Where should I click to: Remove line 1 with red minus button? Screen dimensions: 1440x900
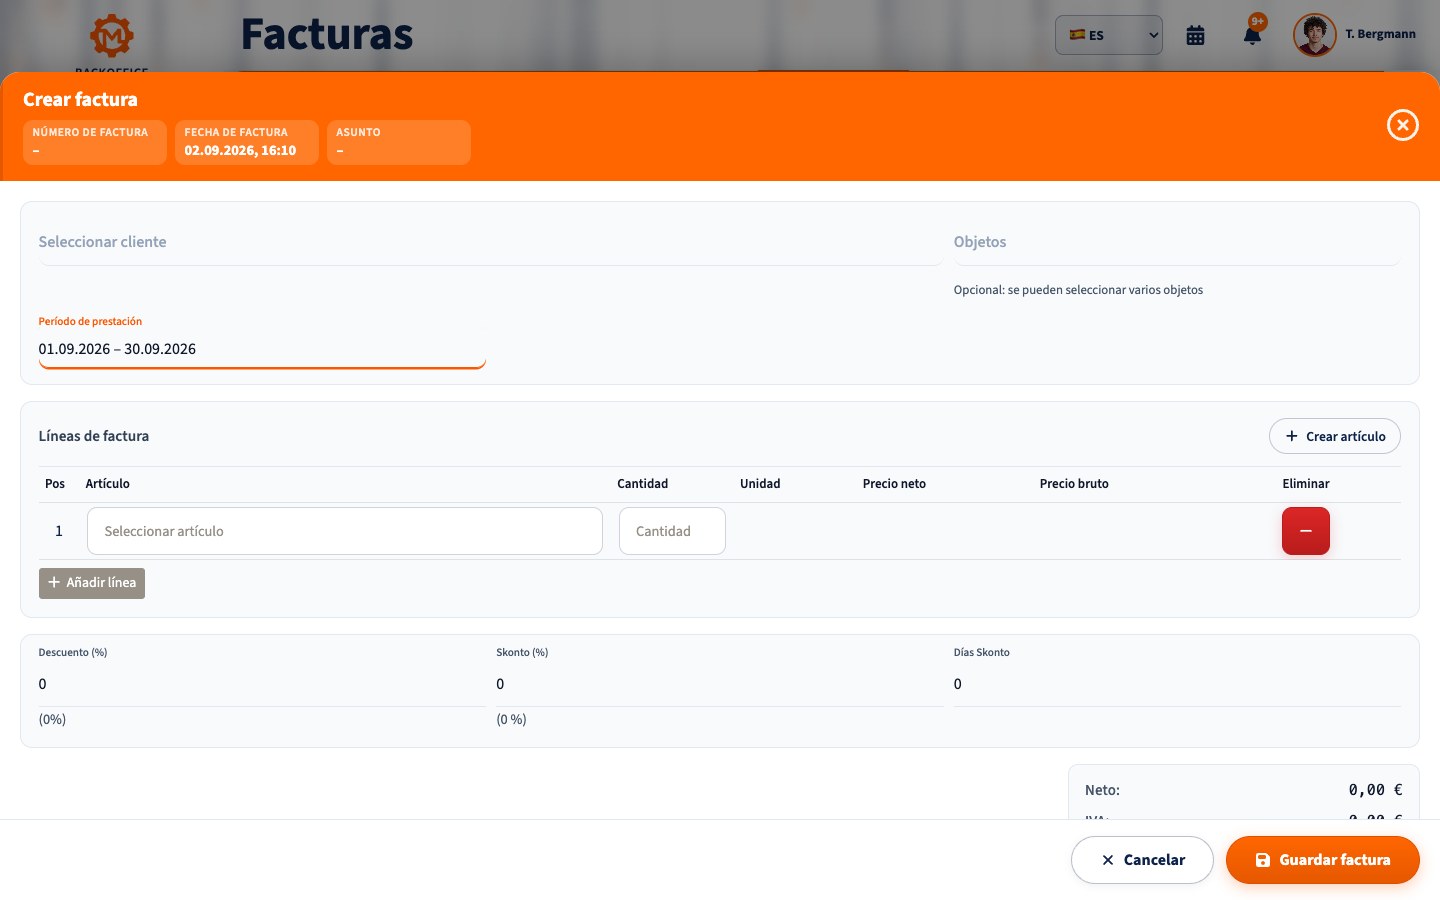(1306, 531)
